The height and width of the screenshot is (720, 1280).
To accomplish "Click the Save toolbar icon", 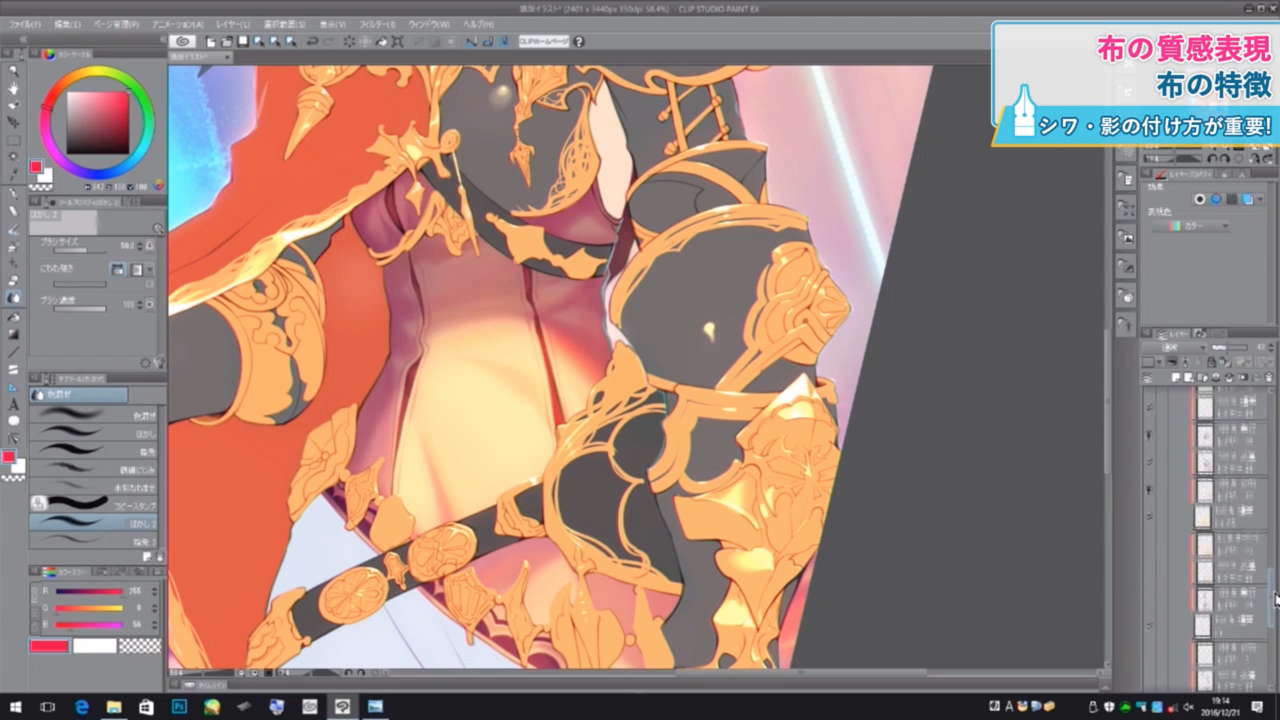I will (243, 41).
